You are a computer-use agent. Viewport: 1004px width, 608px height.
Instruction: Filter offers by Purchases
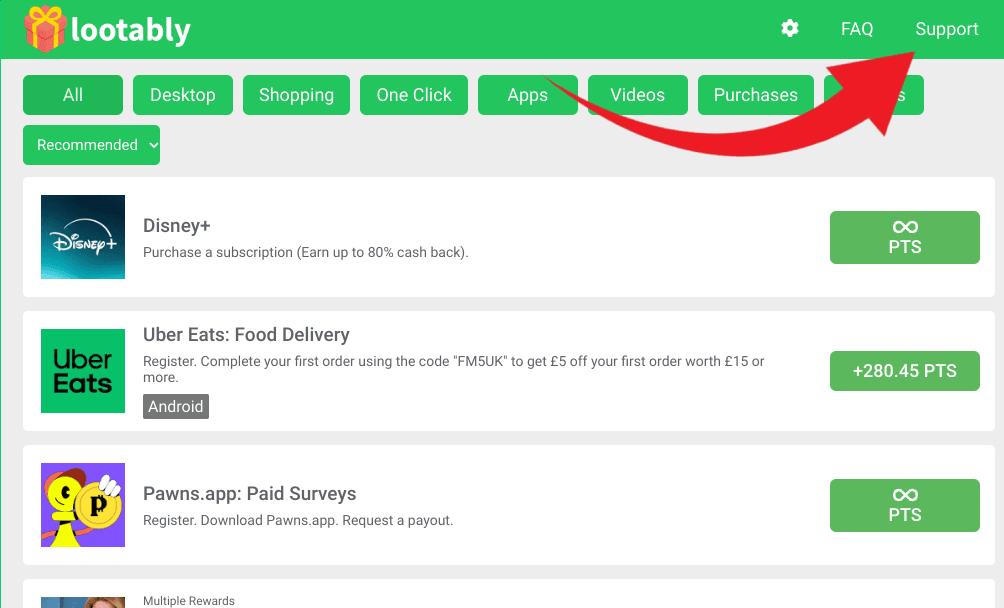756,95
